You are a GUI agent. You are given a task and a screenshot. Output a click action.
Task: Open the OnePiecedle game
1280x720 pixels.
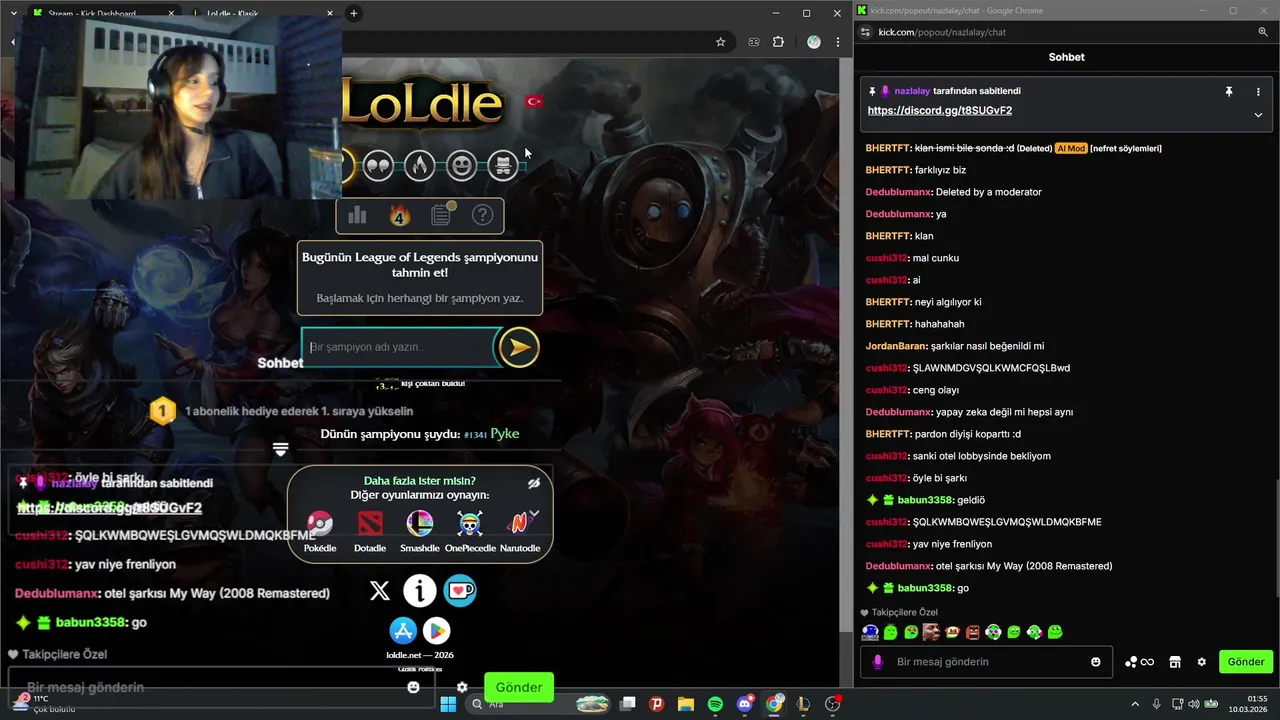(x=470, y=531)
